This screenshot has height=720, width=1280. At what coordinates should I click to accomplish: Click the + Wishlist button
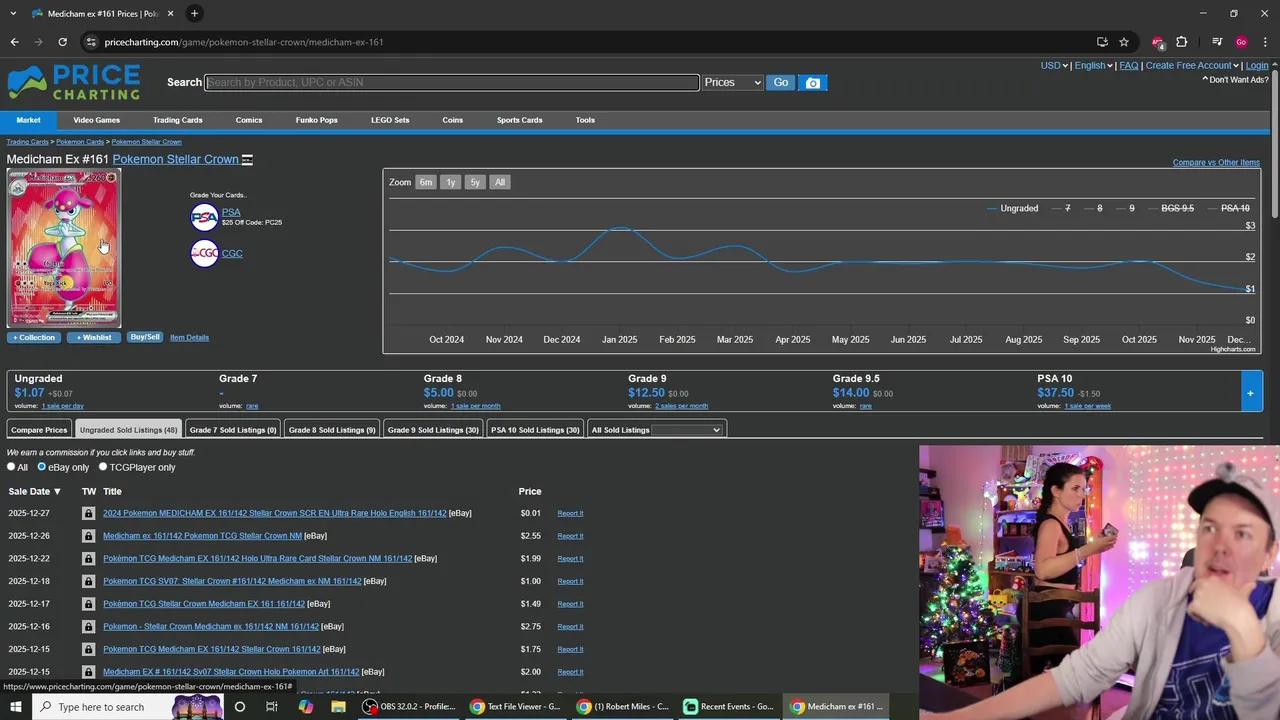[x=94, y=337]
